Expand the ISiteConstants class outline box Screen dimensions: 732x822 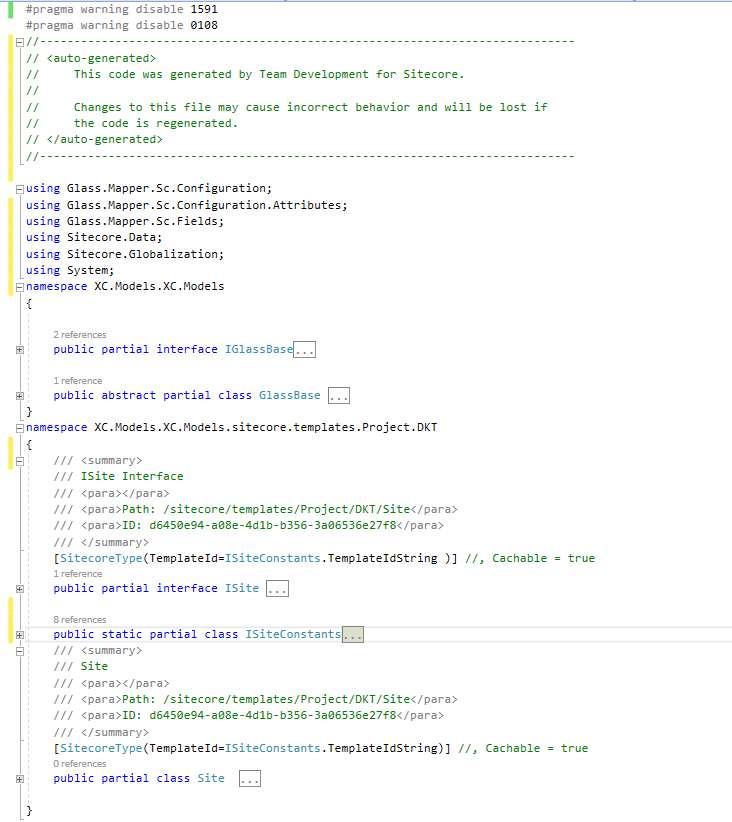click(19, 635)
